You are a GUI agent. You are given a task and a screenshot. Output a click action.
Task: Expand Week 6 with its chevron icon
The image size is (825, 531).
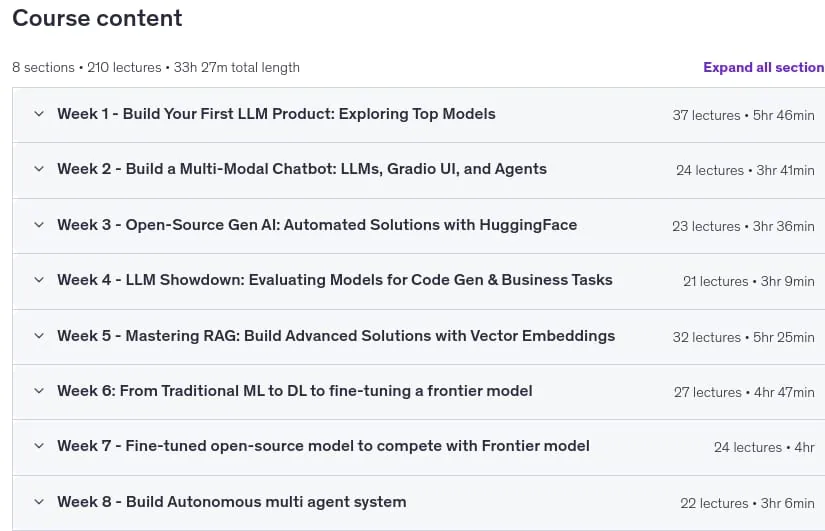tap(39, 390)
